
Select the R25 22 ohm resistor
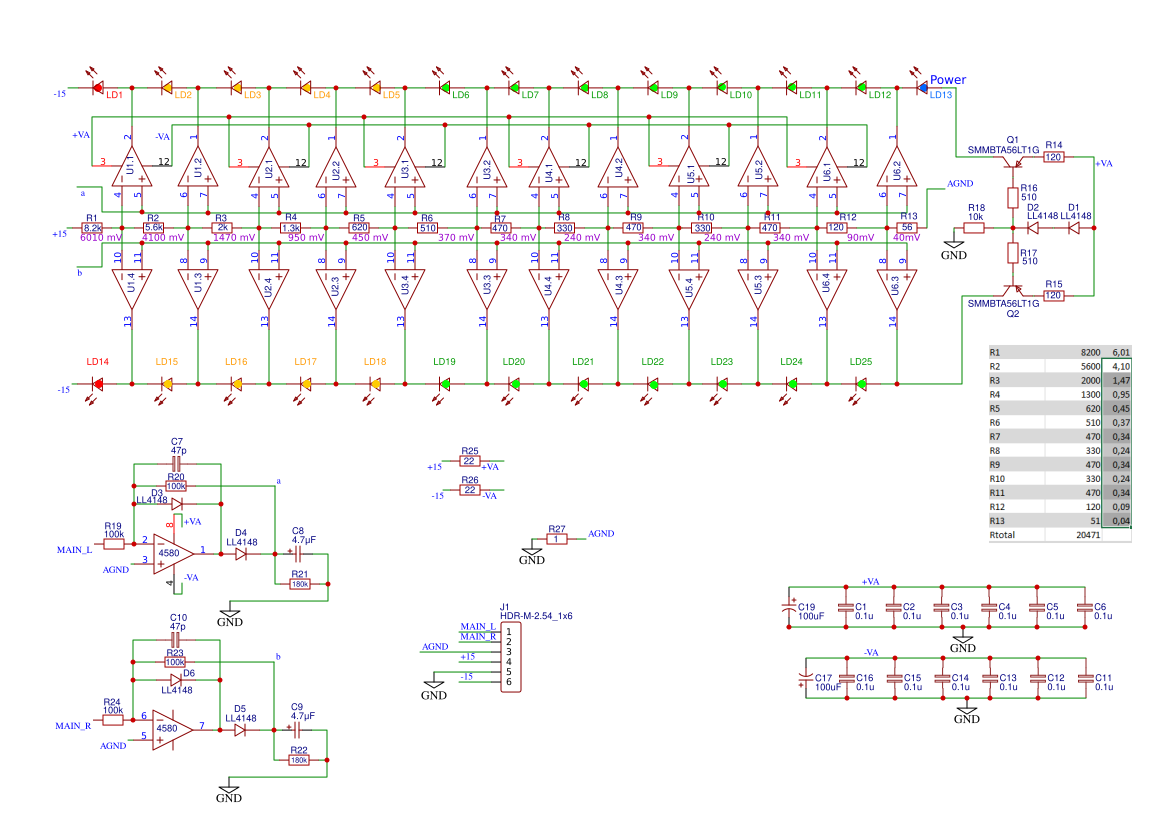[469, 461]
